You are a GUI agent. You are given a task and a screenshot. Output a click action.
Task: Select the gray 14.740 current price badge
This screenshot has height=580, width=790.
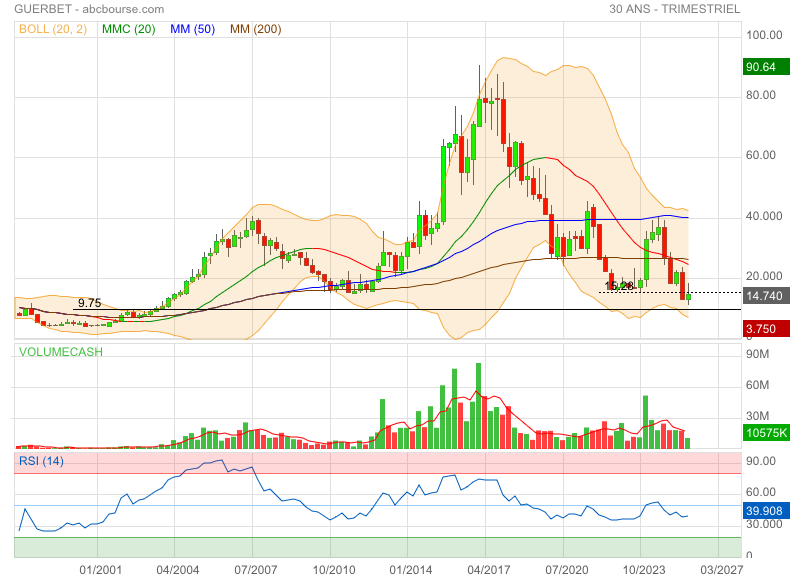pyautogui.click(x=767, y=296)
